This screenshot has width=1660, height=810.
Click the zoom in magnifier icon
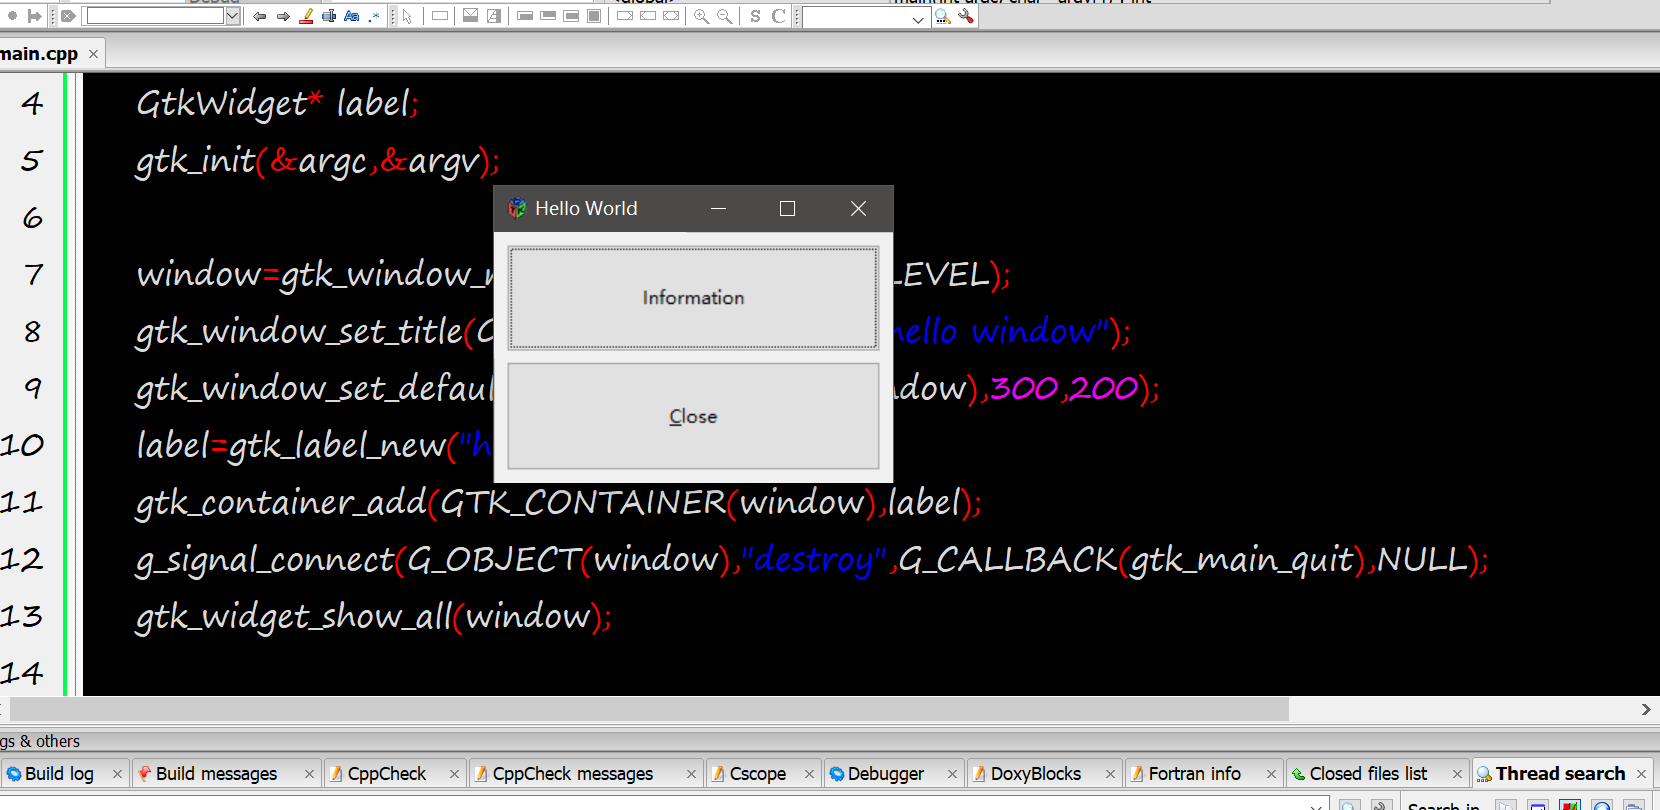[x=701, y=16]
